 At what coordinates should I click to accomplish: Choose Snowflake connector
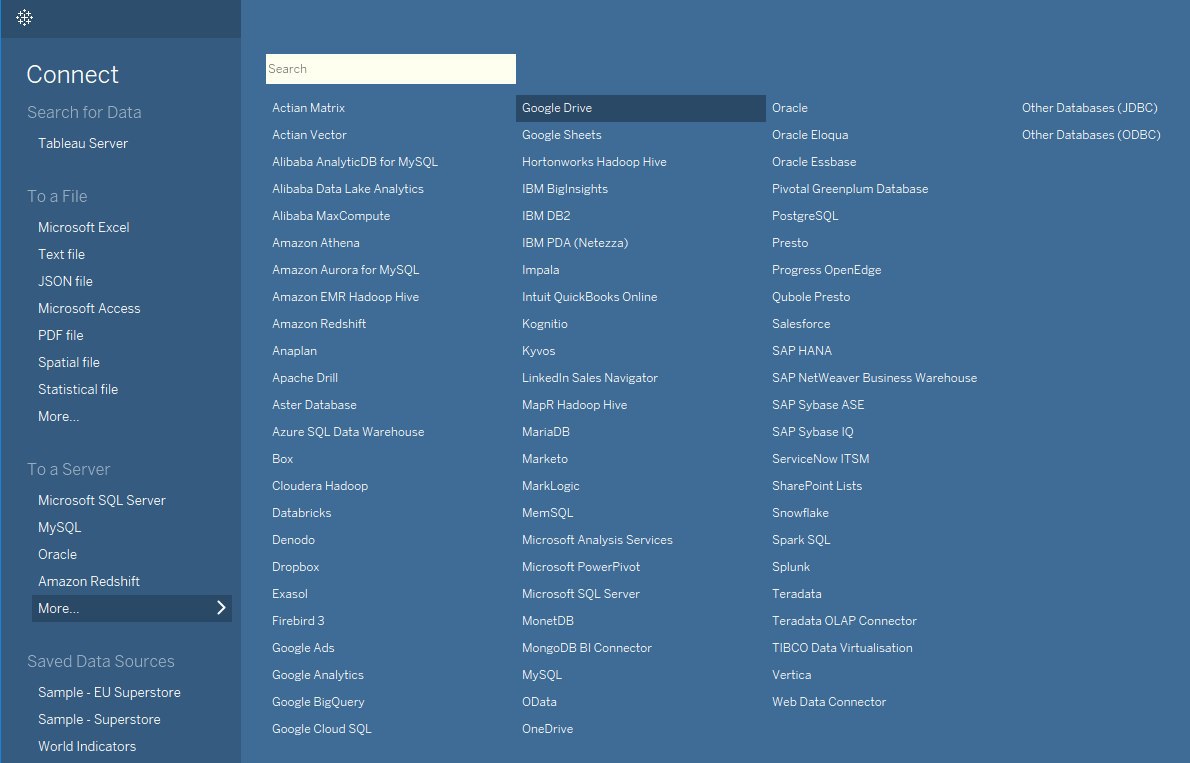pyautogui.click(x=801, y=513)
